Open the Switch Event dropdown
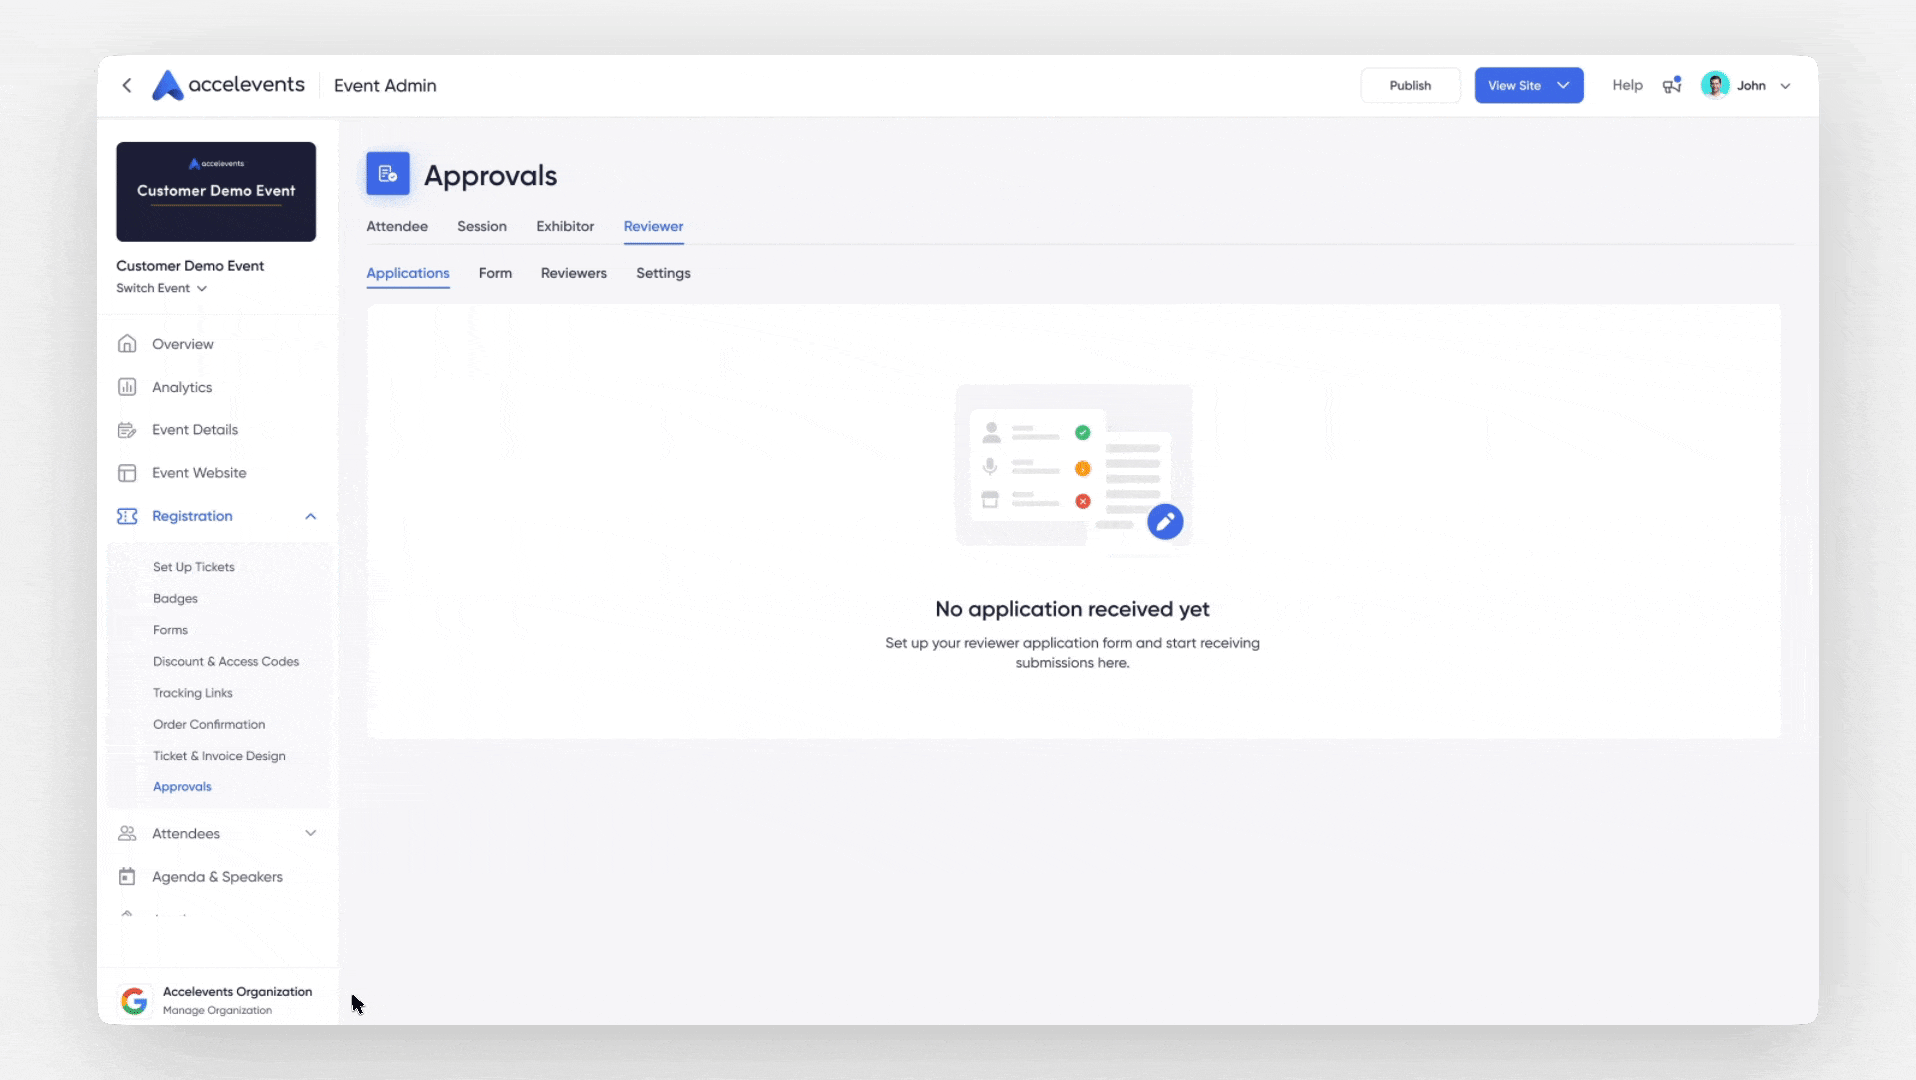 (x=161, y=288)
